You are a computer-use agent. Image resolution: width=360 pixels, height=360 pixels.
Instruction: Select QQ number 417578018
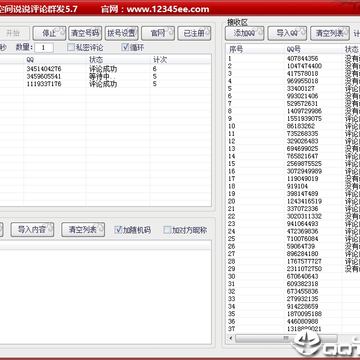coord(302,74)
